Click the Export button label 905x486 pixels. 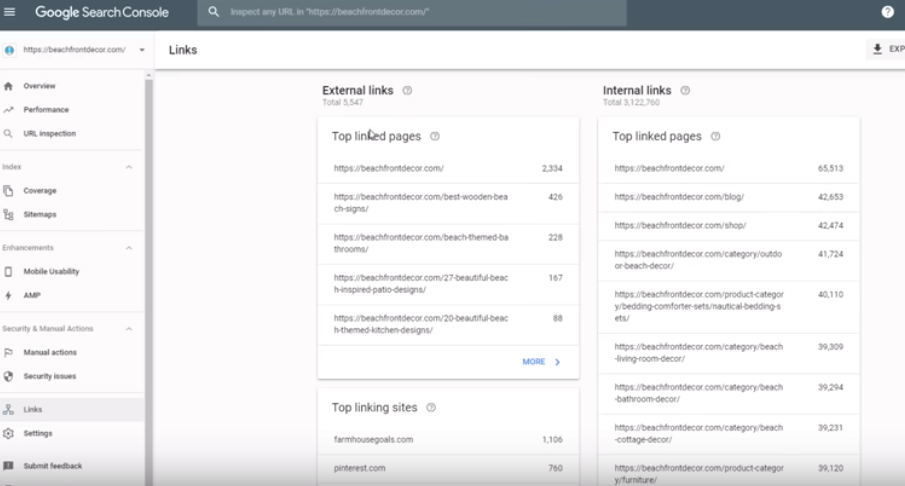896,49
